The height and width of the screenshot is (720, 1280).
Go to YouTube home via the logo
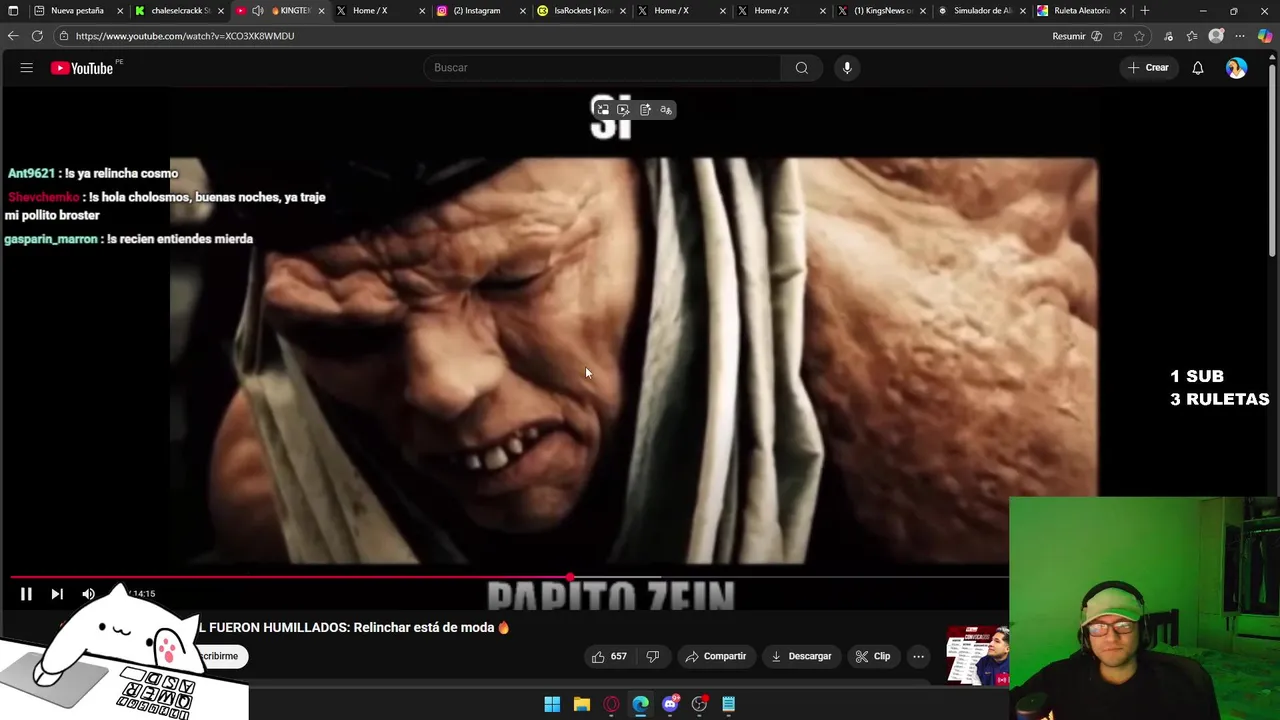(82, 68)
